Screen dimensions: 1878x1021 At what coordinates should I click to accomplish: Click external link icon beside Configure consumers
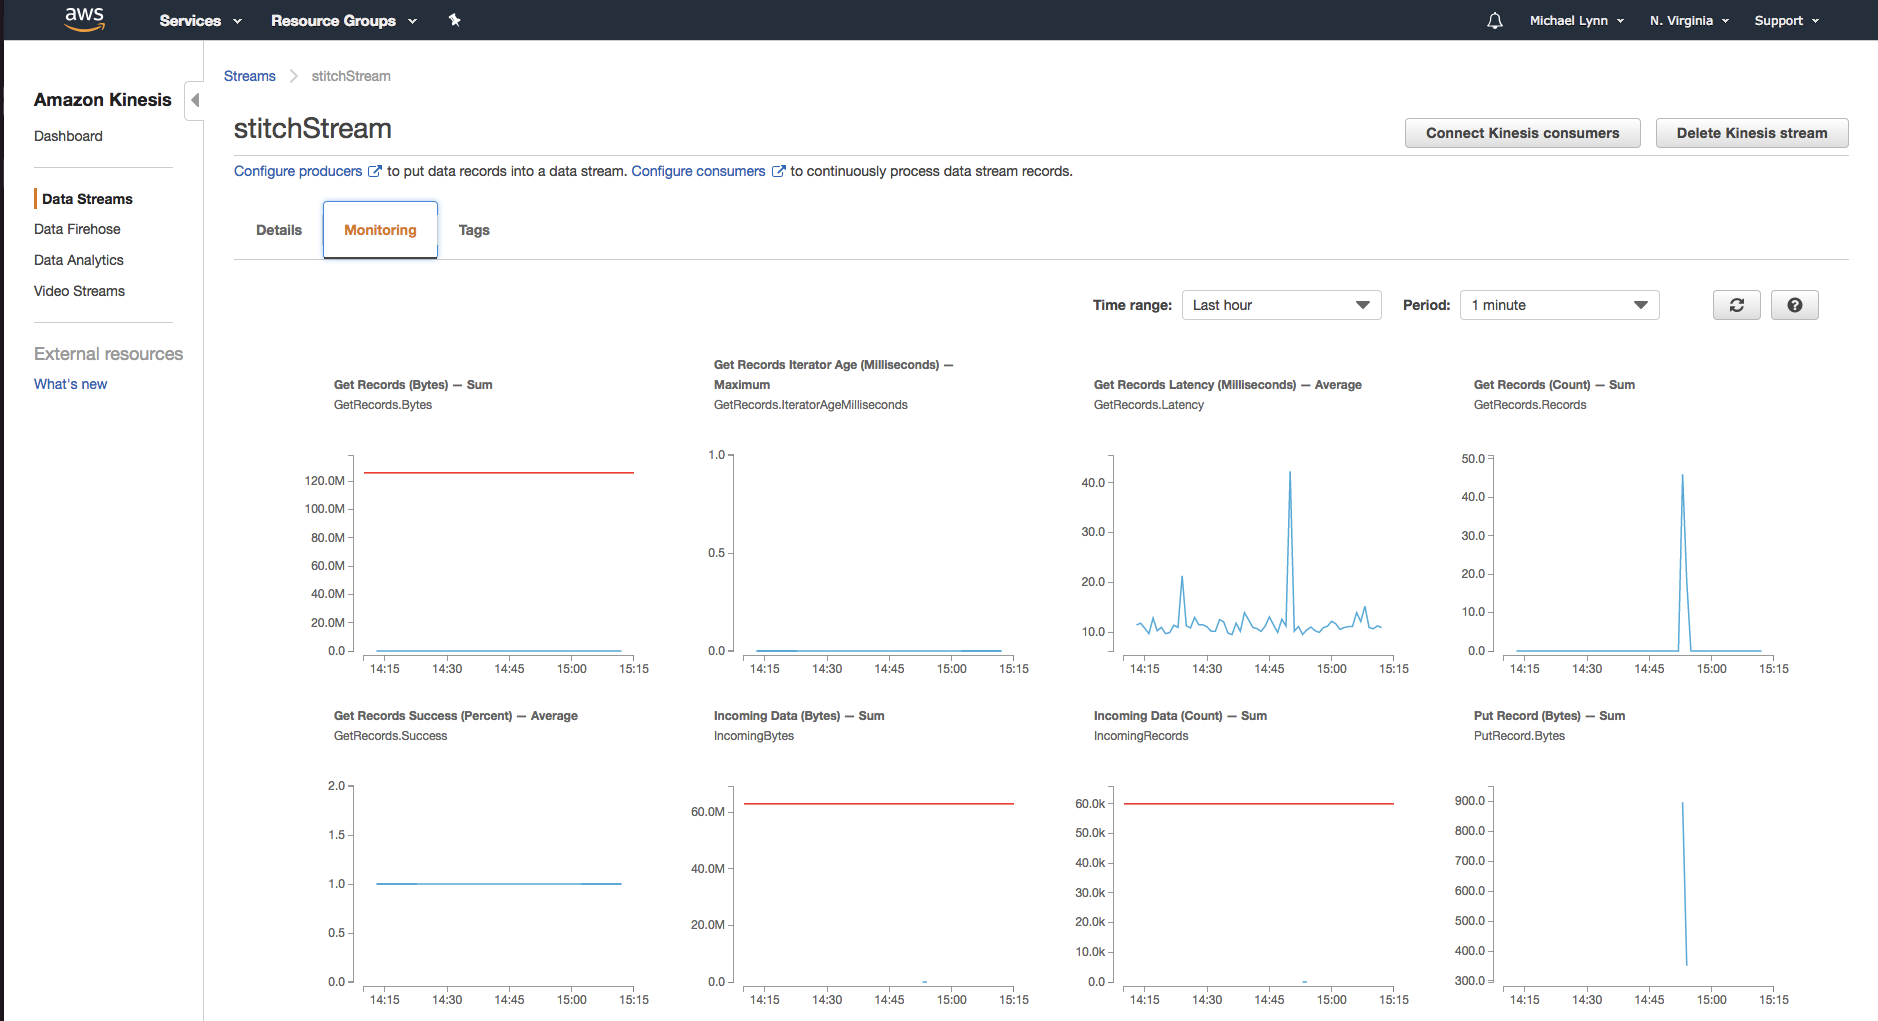point(778,171)
